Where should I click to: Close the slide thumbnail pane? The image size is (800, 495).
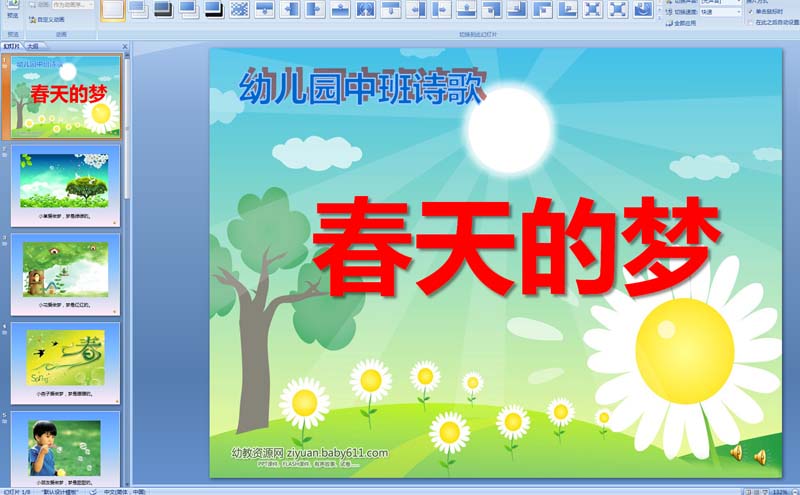point(125,46)
